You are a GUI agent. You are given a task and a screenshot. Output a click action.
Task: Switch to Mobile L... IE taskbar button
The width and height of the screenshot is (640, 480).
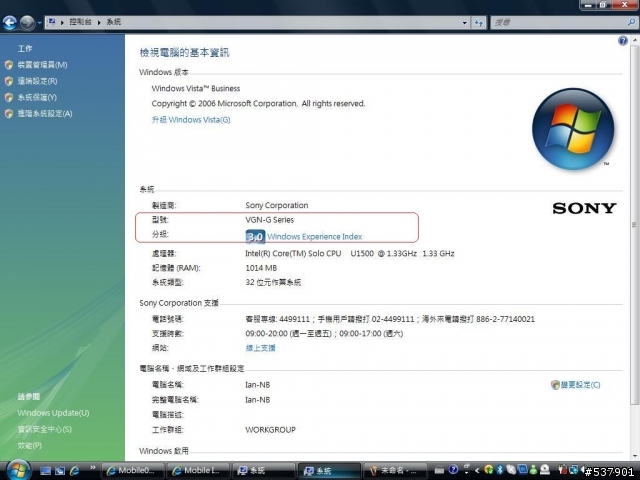[198, 471]
